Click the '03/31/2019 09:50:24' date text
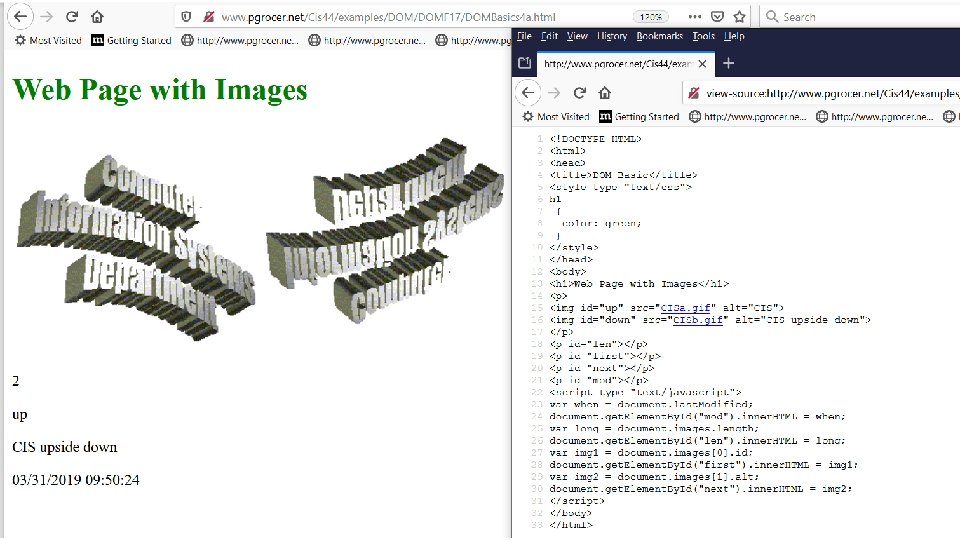Image resolution: width=960 pixels, height=540 pixels. (76, 480)
